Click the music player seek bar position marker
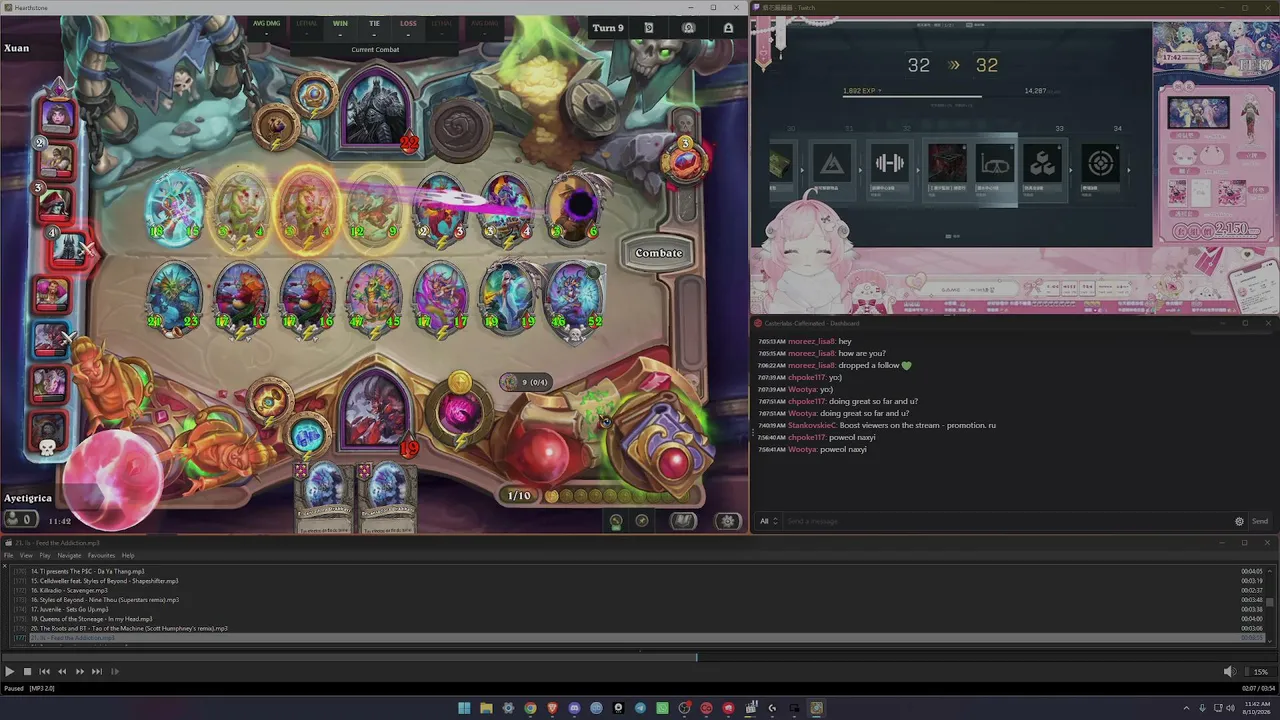Viewport: 1280px width, 720px height. tap(697, 657)
